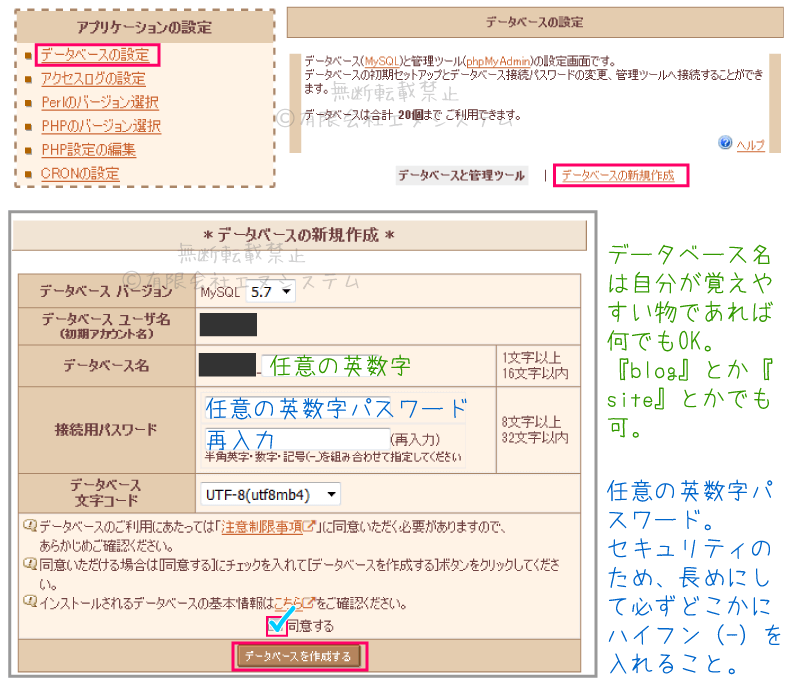
Task: Click the magnifier icon beside データベースのご利用 note
Action: 30,525
